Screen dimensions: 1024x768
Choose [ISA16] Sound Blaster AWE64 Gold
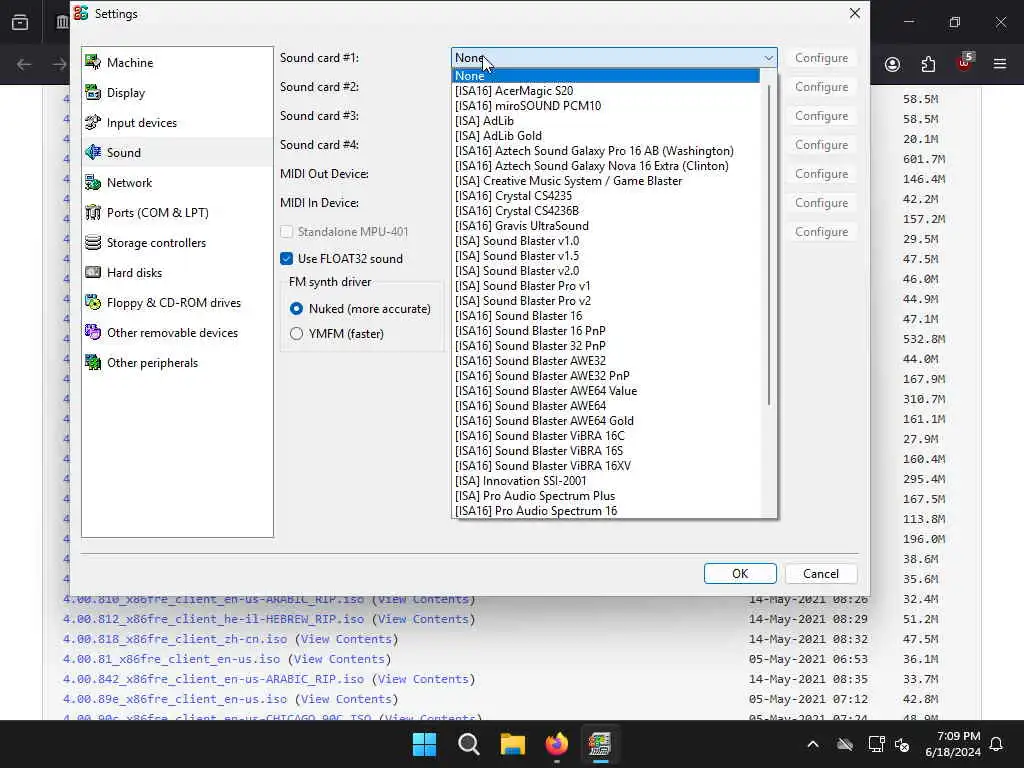pos(606,421)
